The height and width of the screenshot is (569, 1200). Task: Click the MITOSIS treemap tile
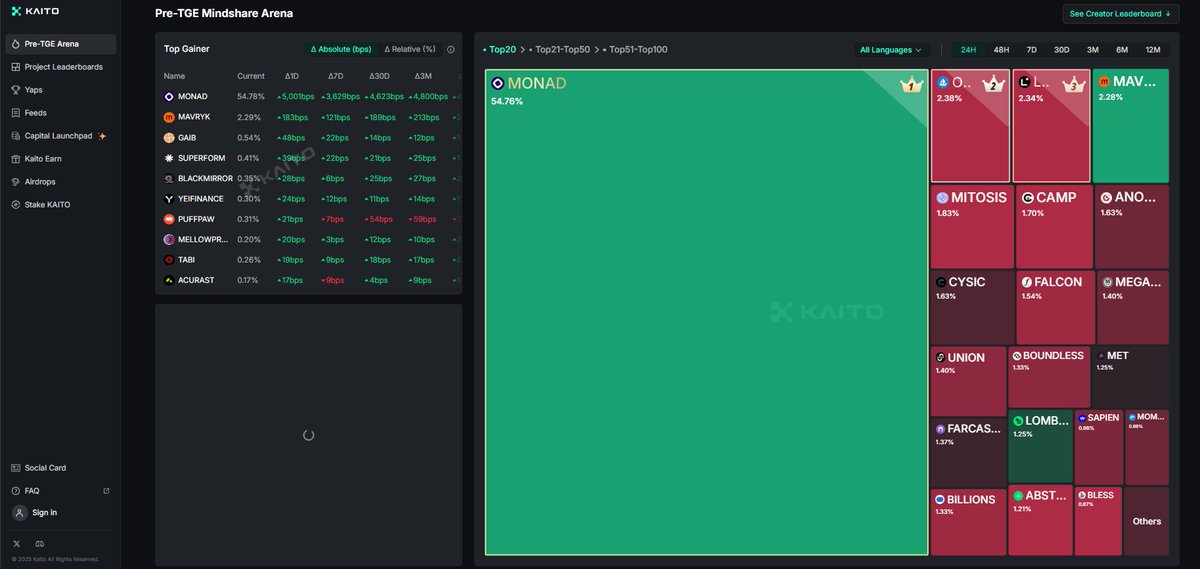point(971,226)
